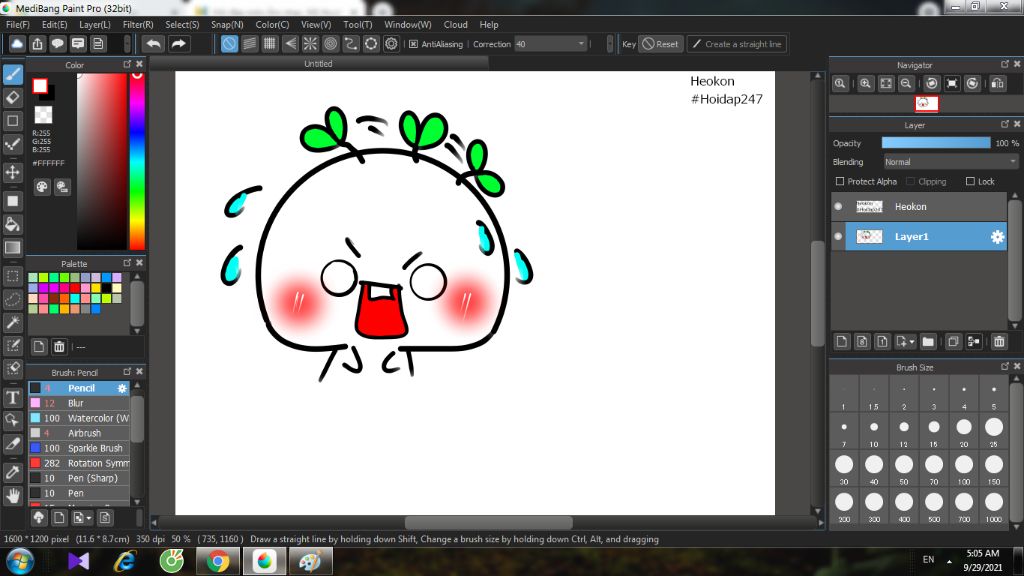Open the Filter menu
1024x576 pixels.
pos(138,25)
